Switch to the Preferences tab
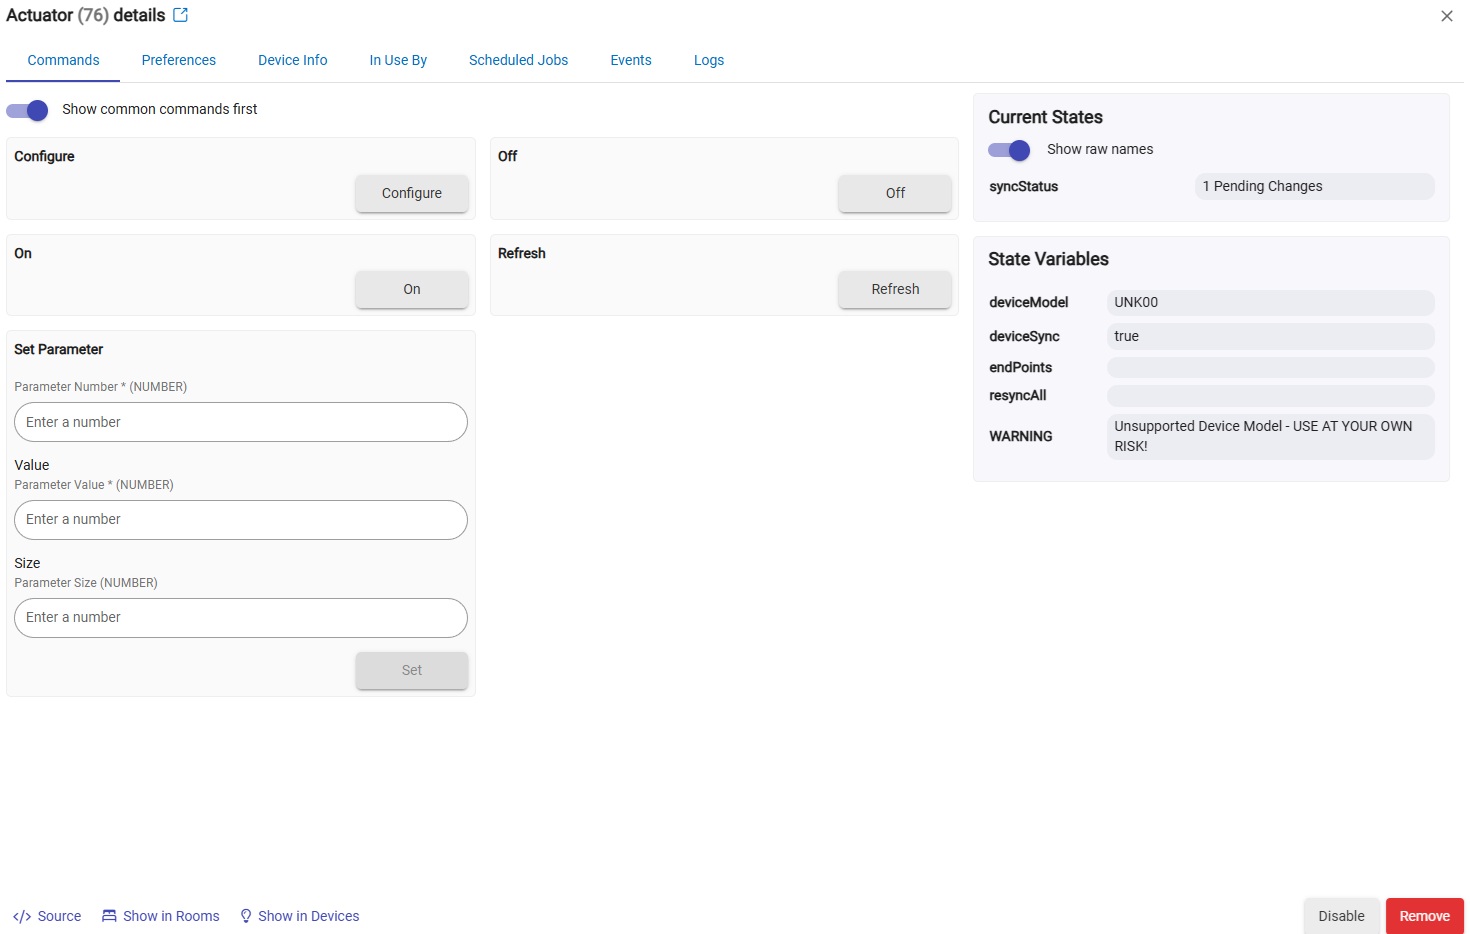Viewport: 1470px width, 934px height. [x=179, y=60]
